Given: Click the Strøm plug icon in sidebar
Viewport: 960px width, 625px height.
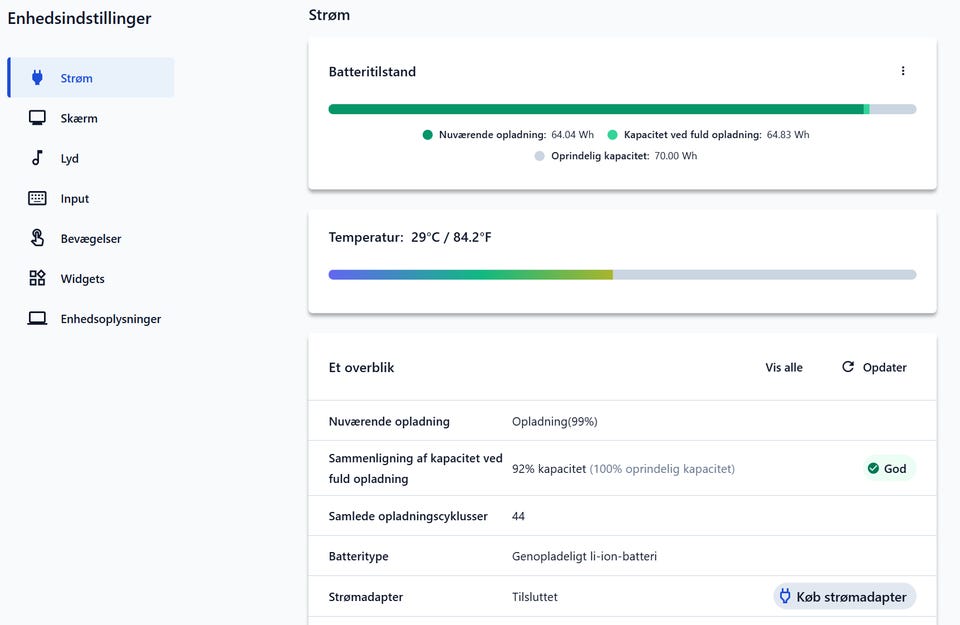Looking at the screenshot, I should click(37, 78).
